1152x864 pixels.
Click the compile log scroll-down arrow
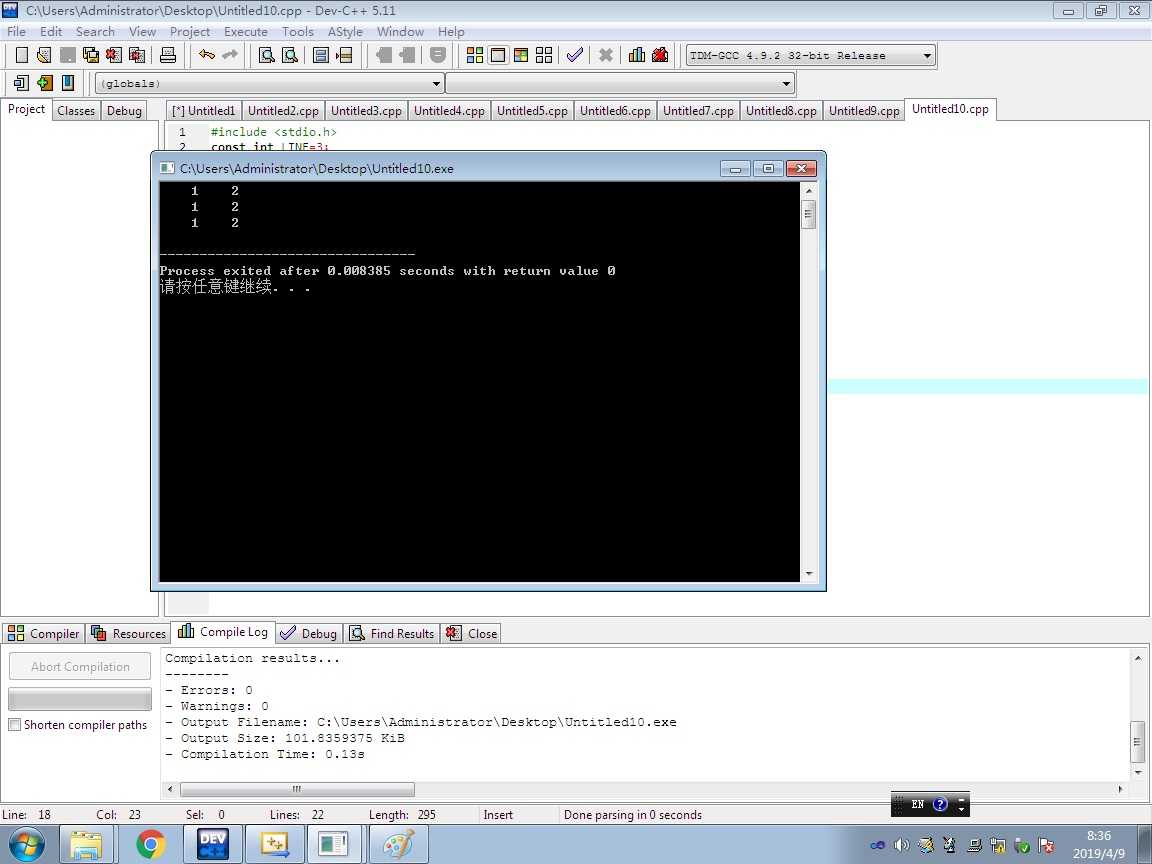click(1137, 772)
